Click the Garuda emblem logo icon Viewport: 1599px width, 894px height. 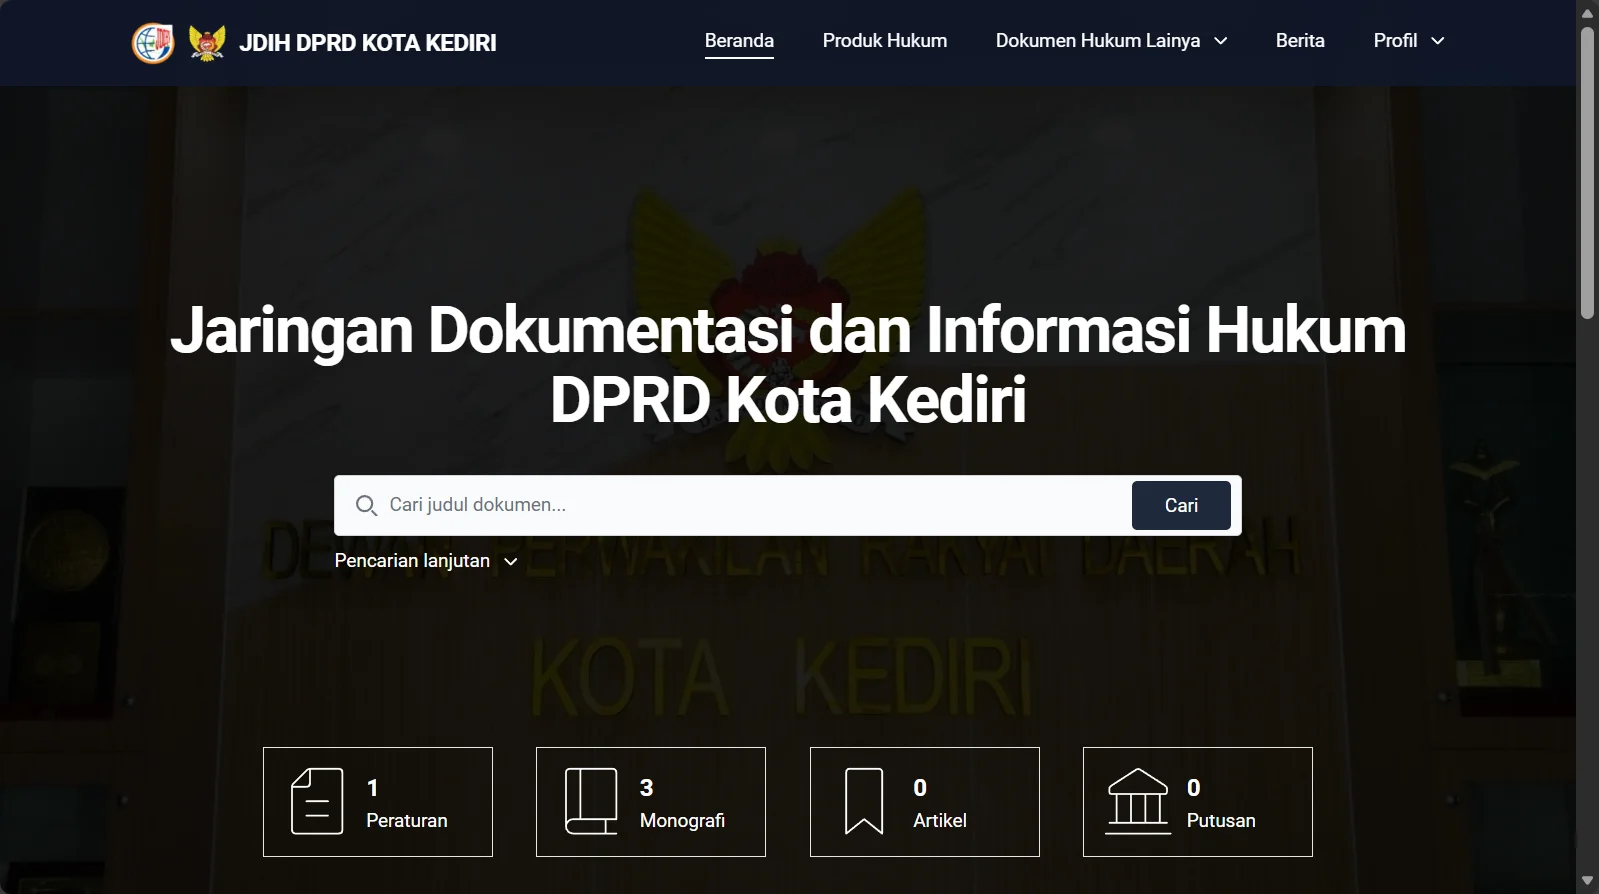coord(207,43)
